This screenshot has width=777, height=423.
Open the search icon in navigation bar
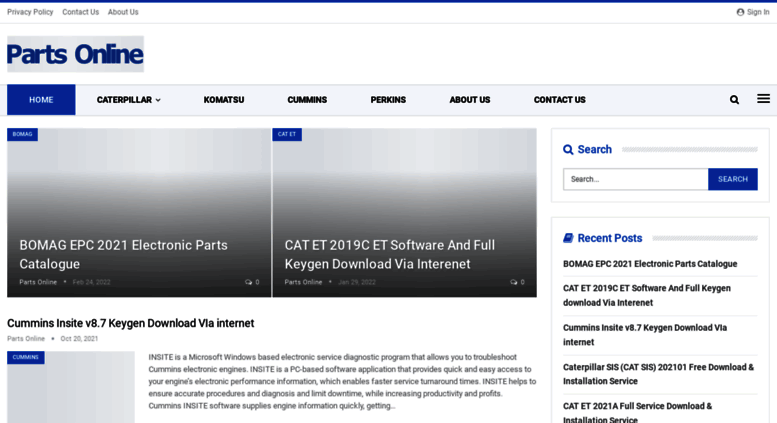pos(734,100)
